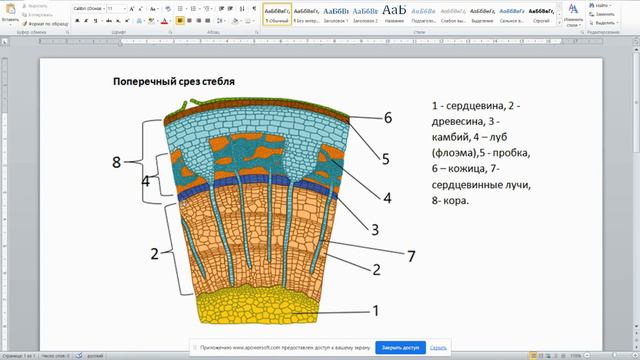The height and width of the screenshot is (360, 640).
Task: Click the numbered list icon
Action: coord(193,9)
